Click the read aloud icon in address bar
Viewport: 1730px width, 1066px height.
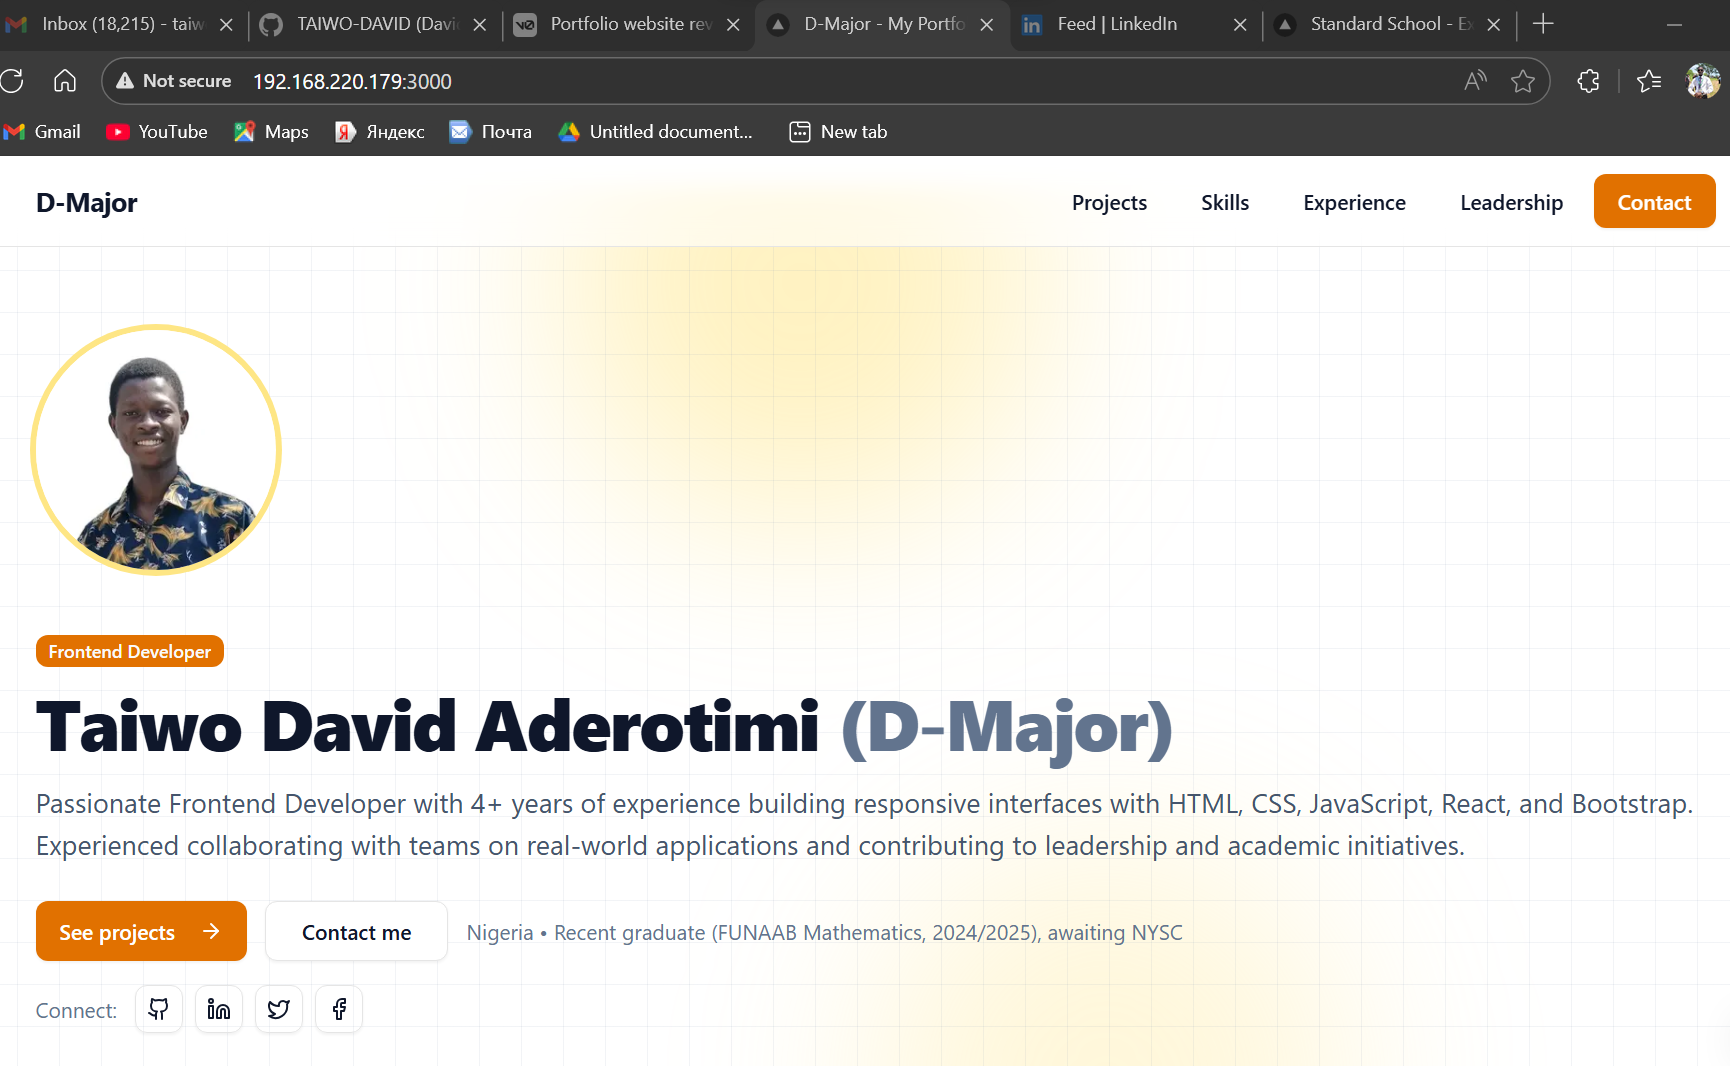tap(1474, 81)
